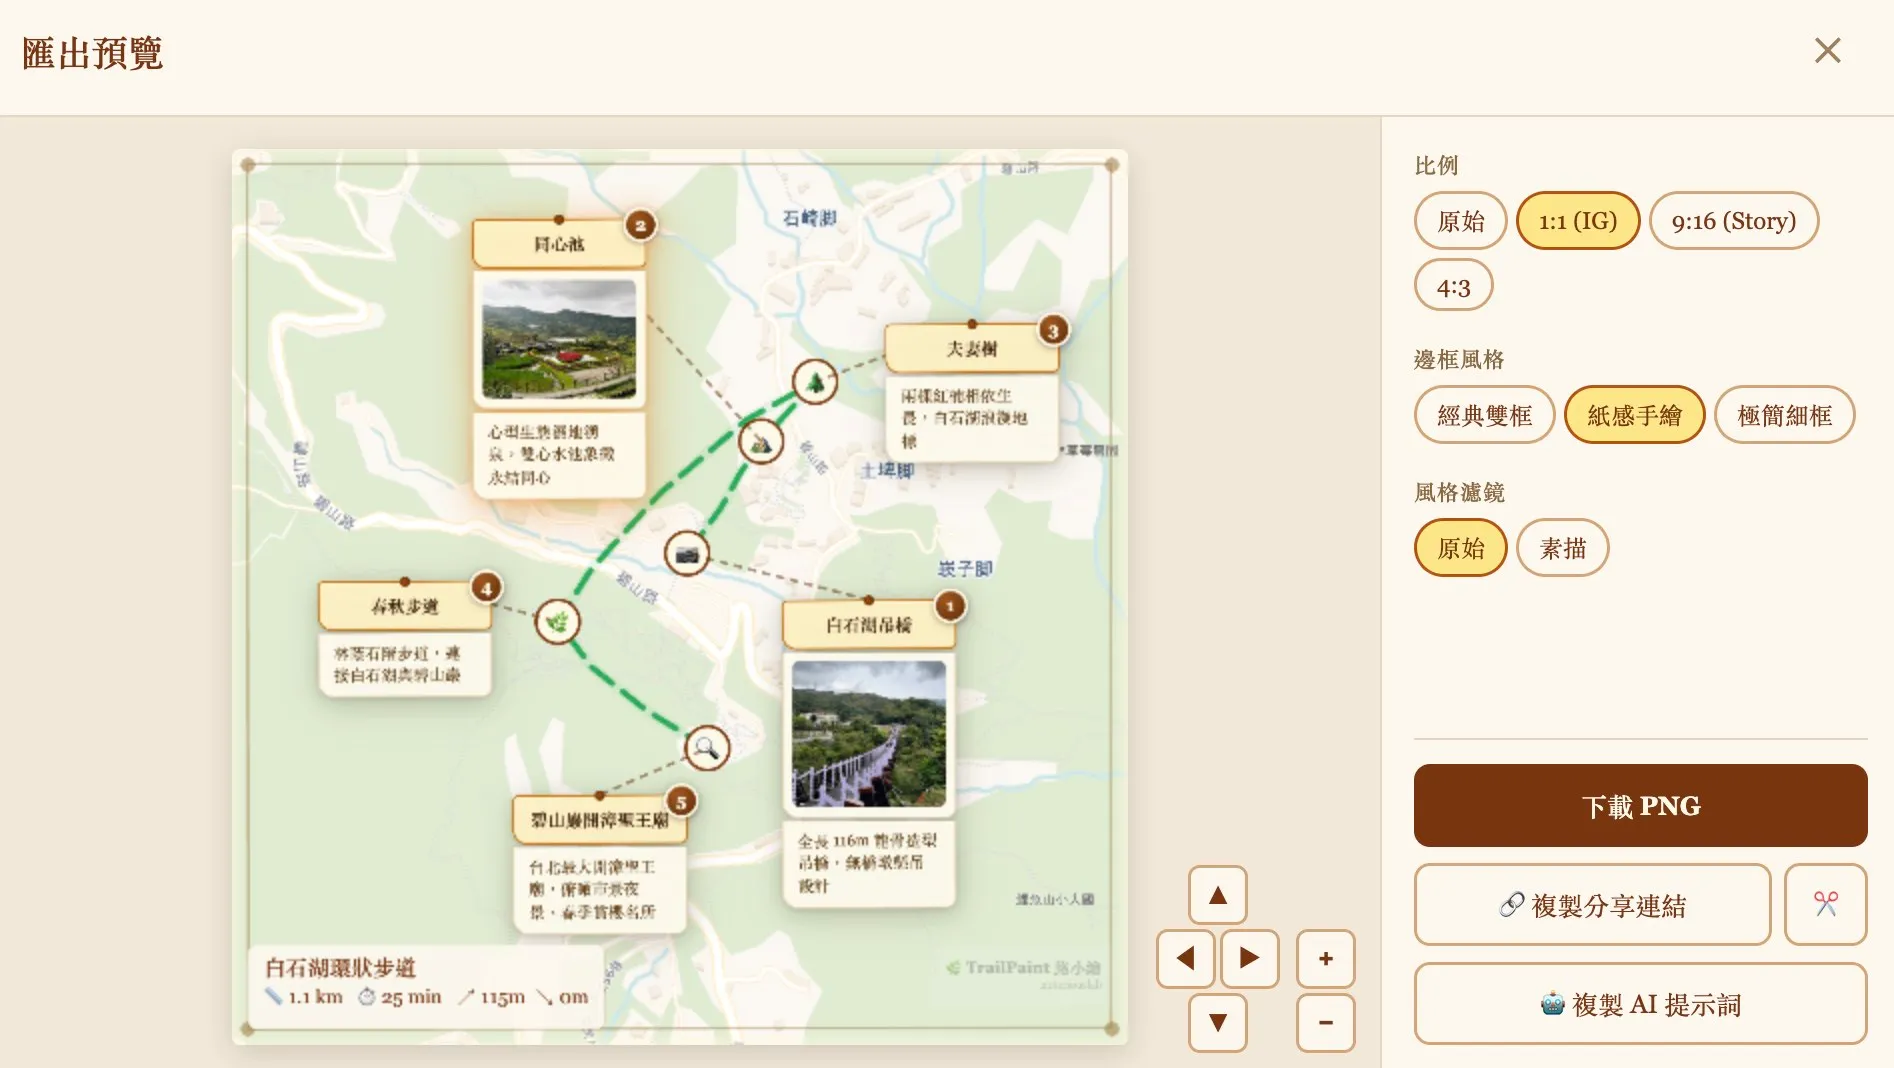Zoom in the map with the plus control

click(1325, 959)
